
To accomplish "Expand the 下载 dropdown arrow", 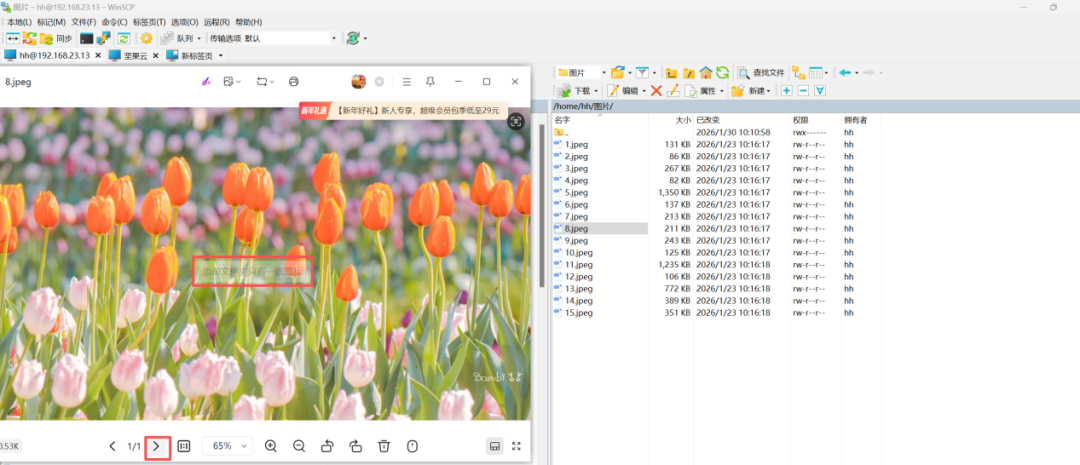I will point(596,90).
